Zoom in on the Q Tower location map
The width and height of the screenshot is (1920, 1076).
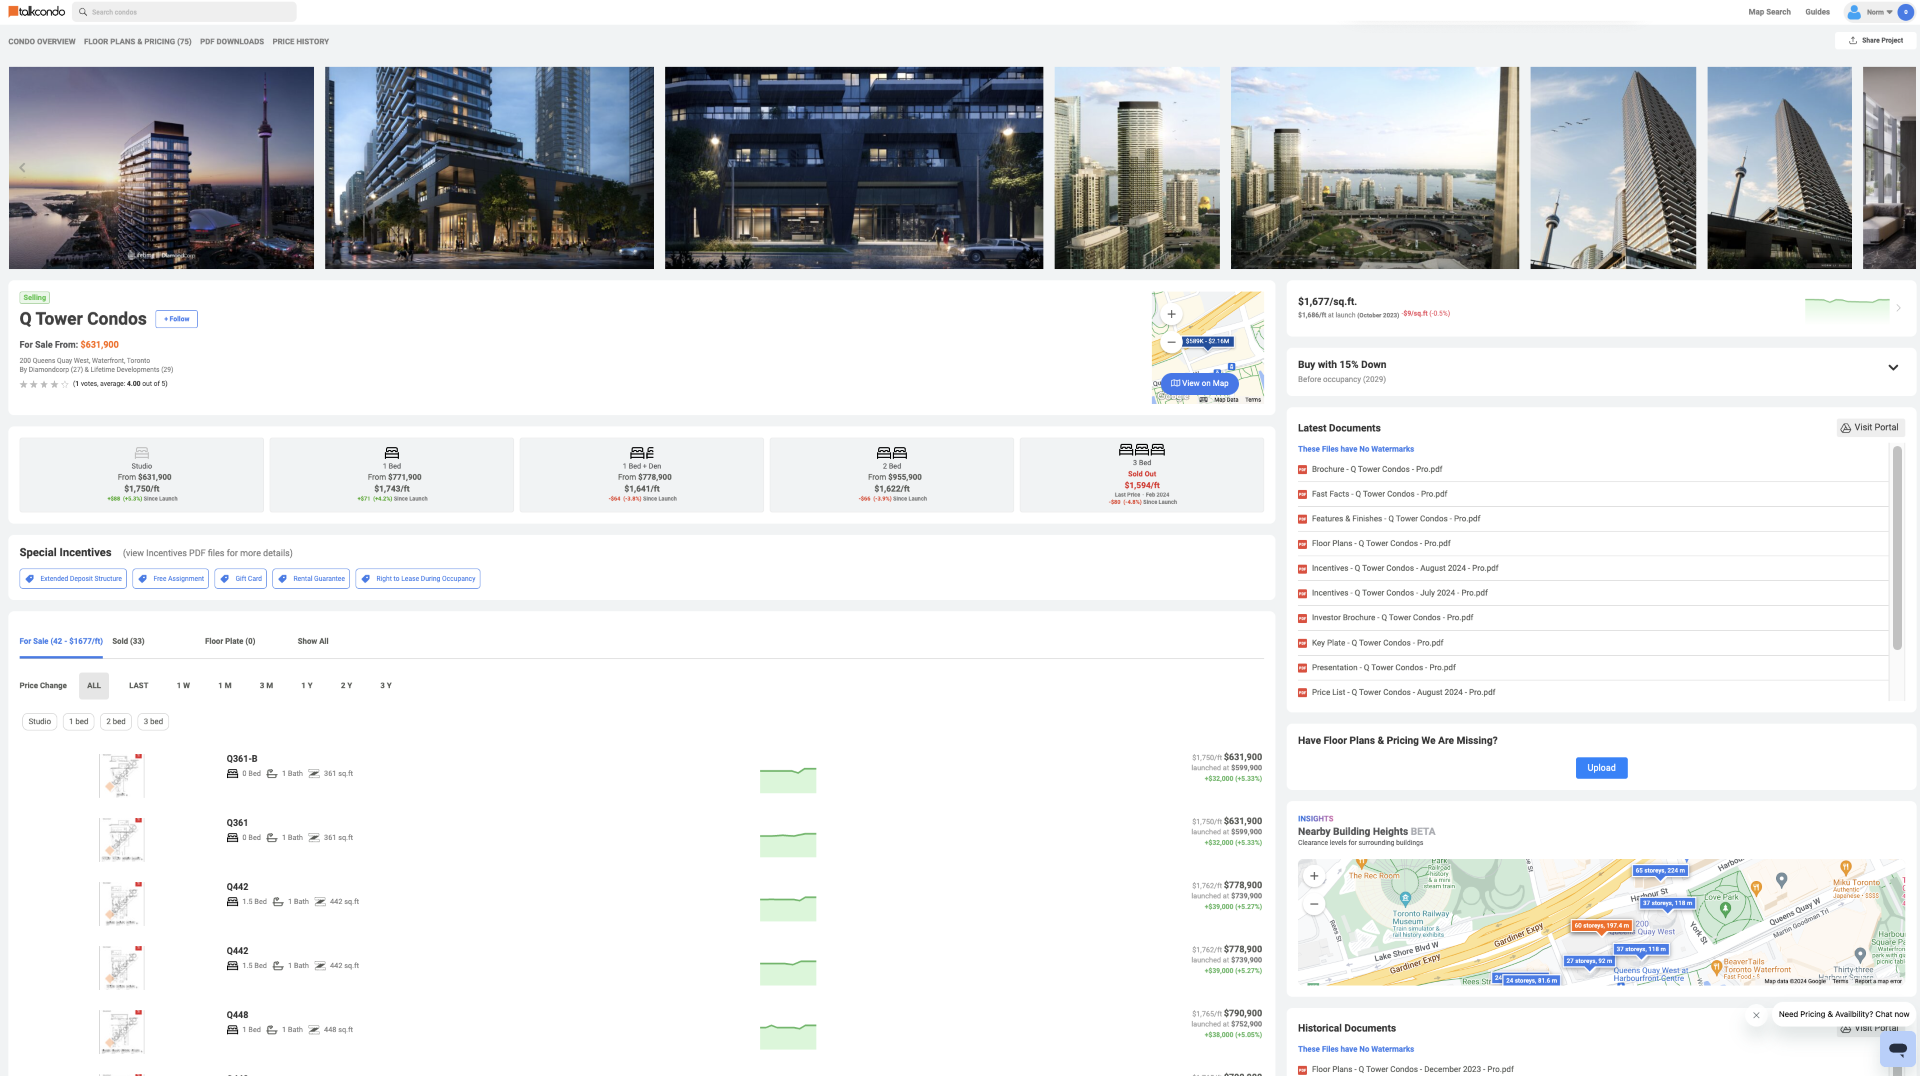click(x=1171, y=314)
